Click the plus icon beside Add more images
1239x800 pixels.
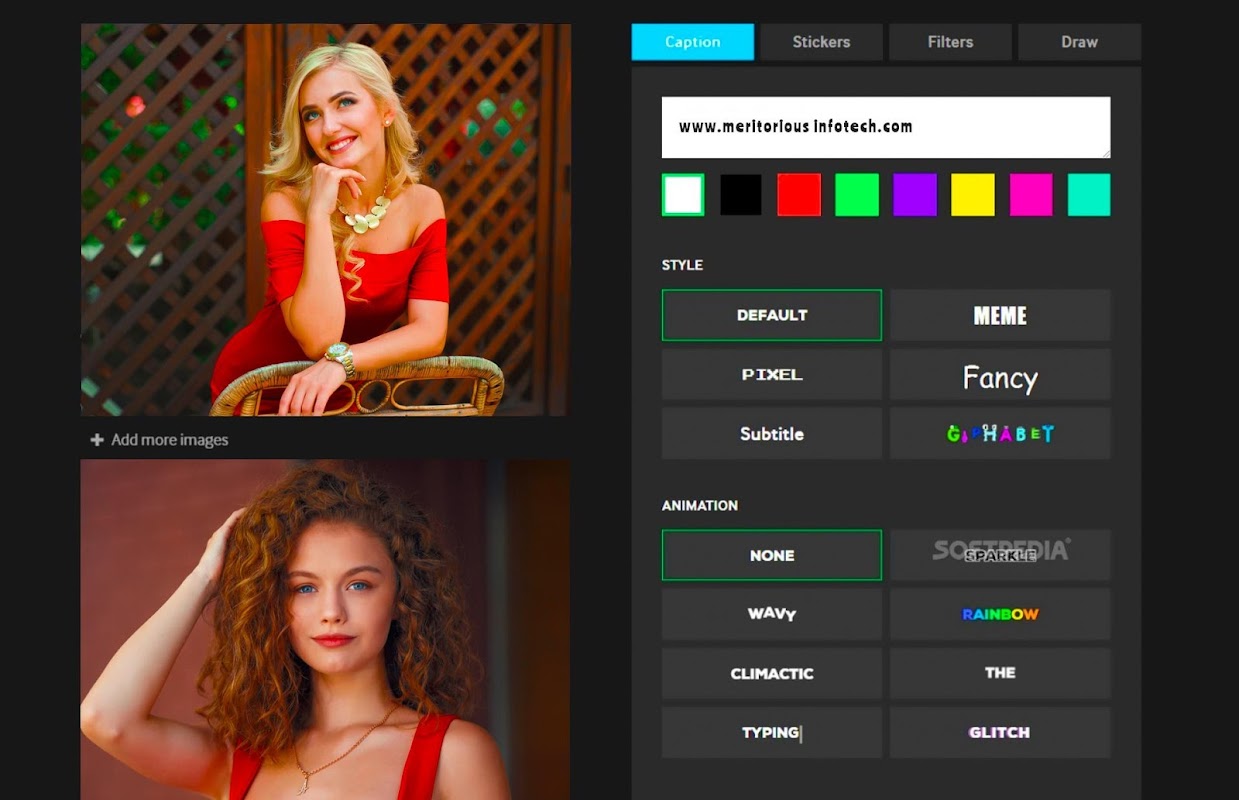click(x=97, y=440)
